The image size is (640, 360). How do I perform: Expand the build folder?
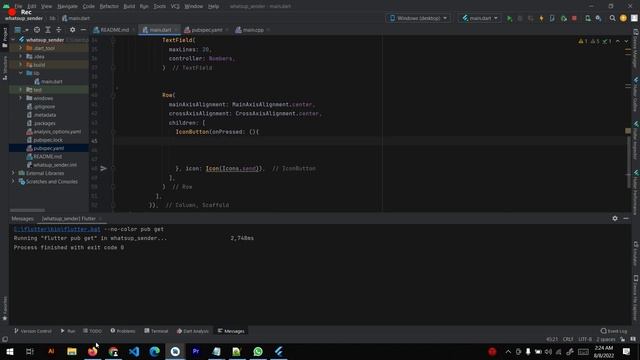[x=21, y=64]
